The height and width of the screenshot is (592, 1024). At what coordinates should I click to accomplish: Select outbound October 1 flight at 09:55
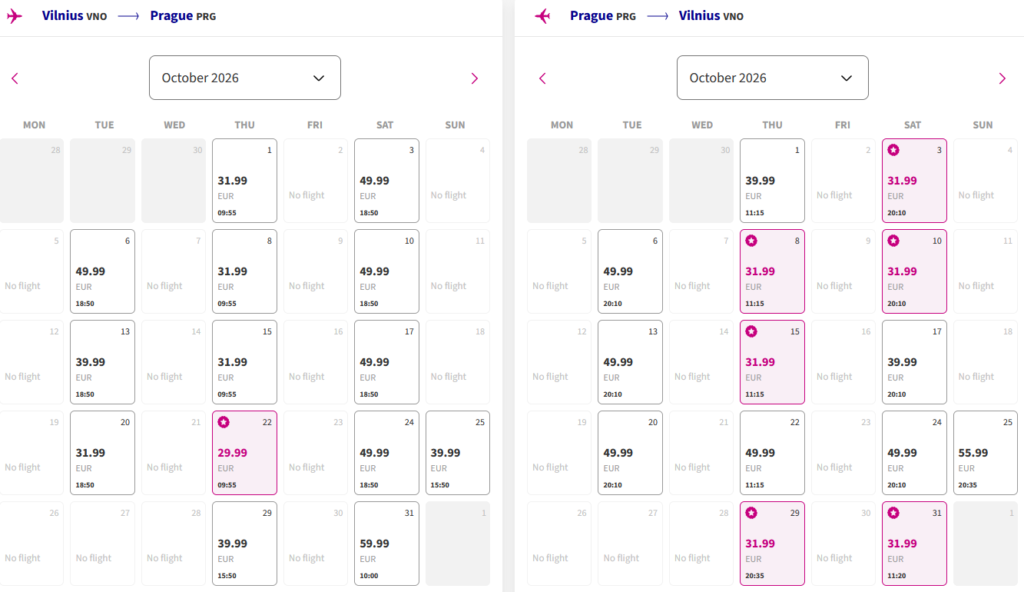pos(244,181)
